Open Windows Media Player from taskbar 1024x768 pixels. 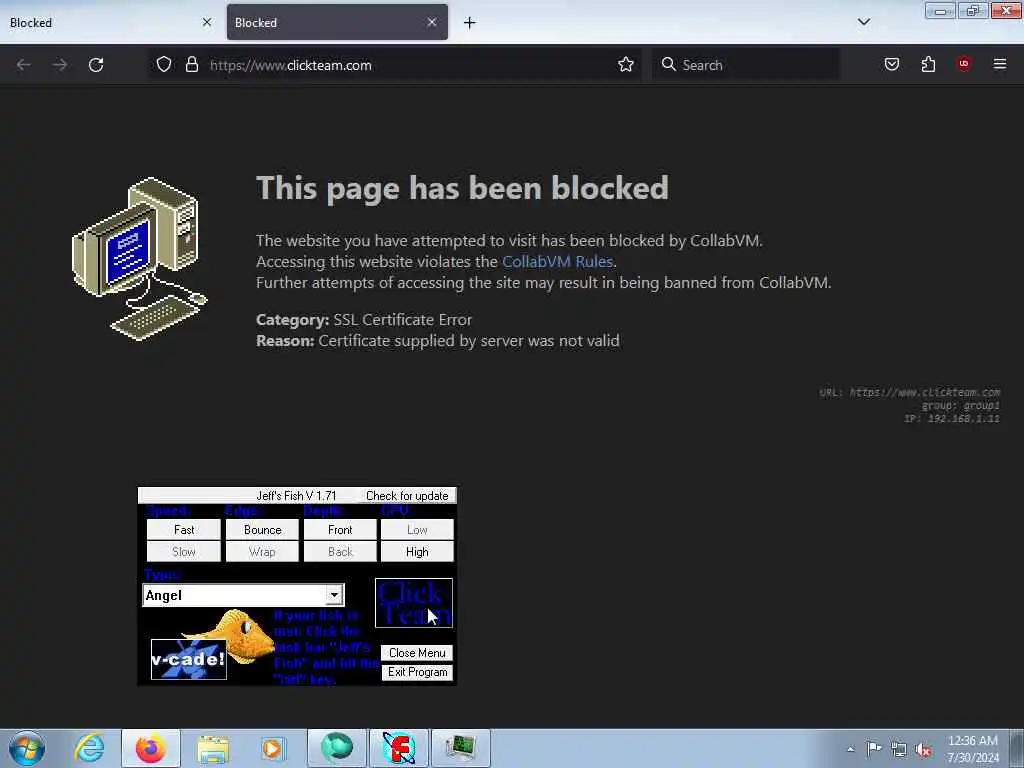[x=273, y=748]
